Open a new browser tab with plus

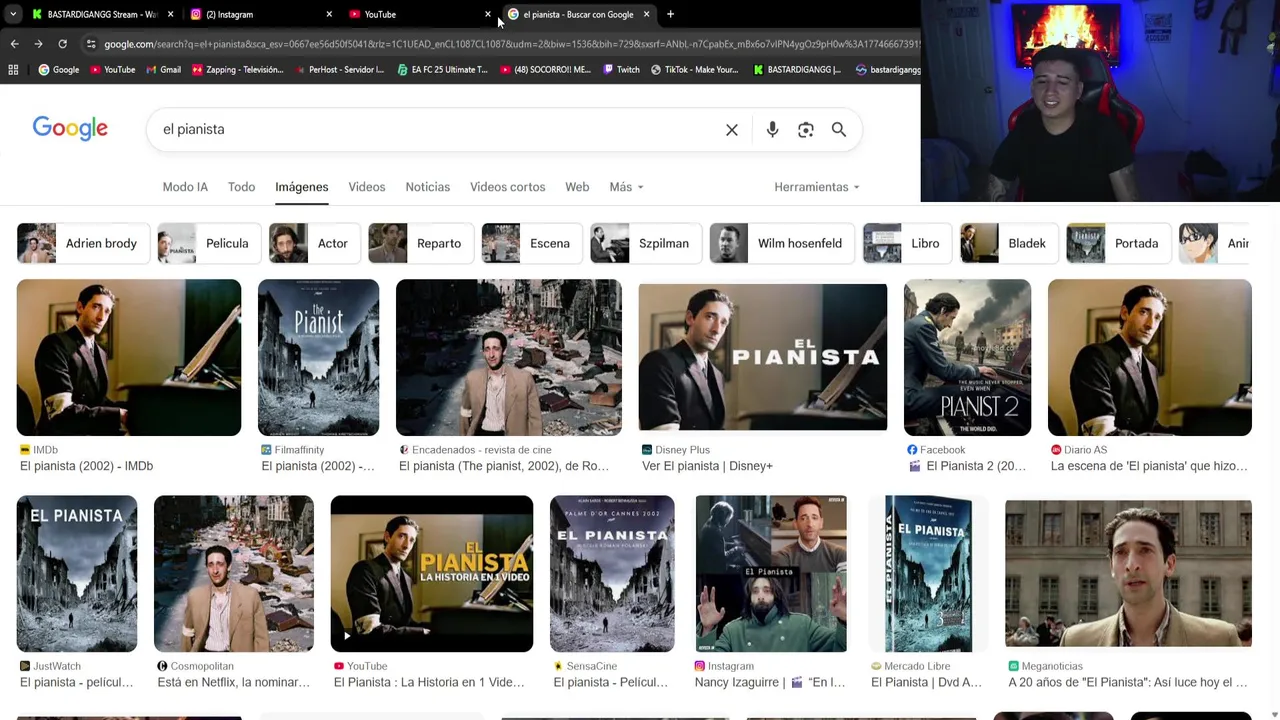670,14
